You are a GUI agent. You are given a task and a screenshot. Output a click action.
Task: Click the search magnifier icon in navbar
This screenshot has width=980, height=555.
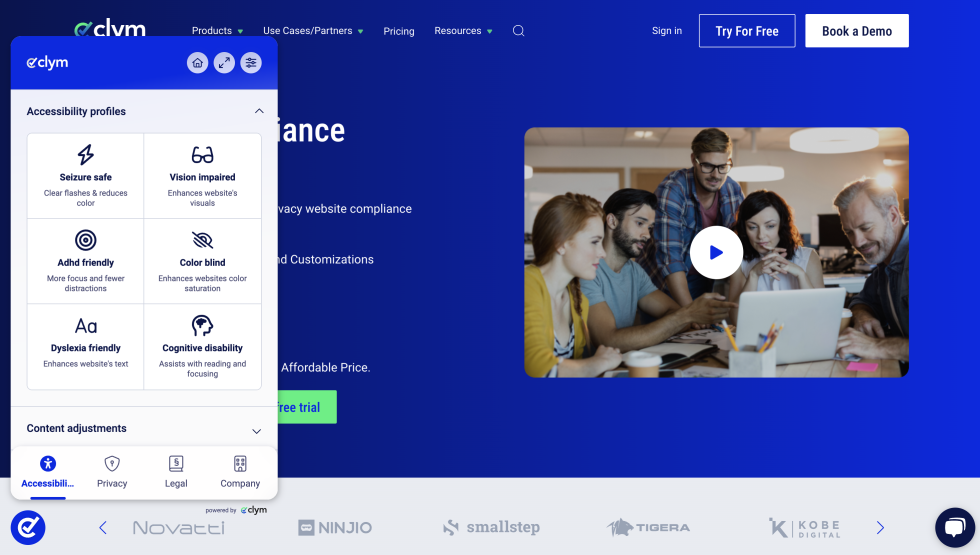(x=518, y=31)
